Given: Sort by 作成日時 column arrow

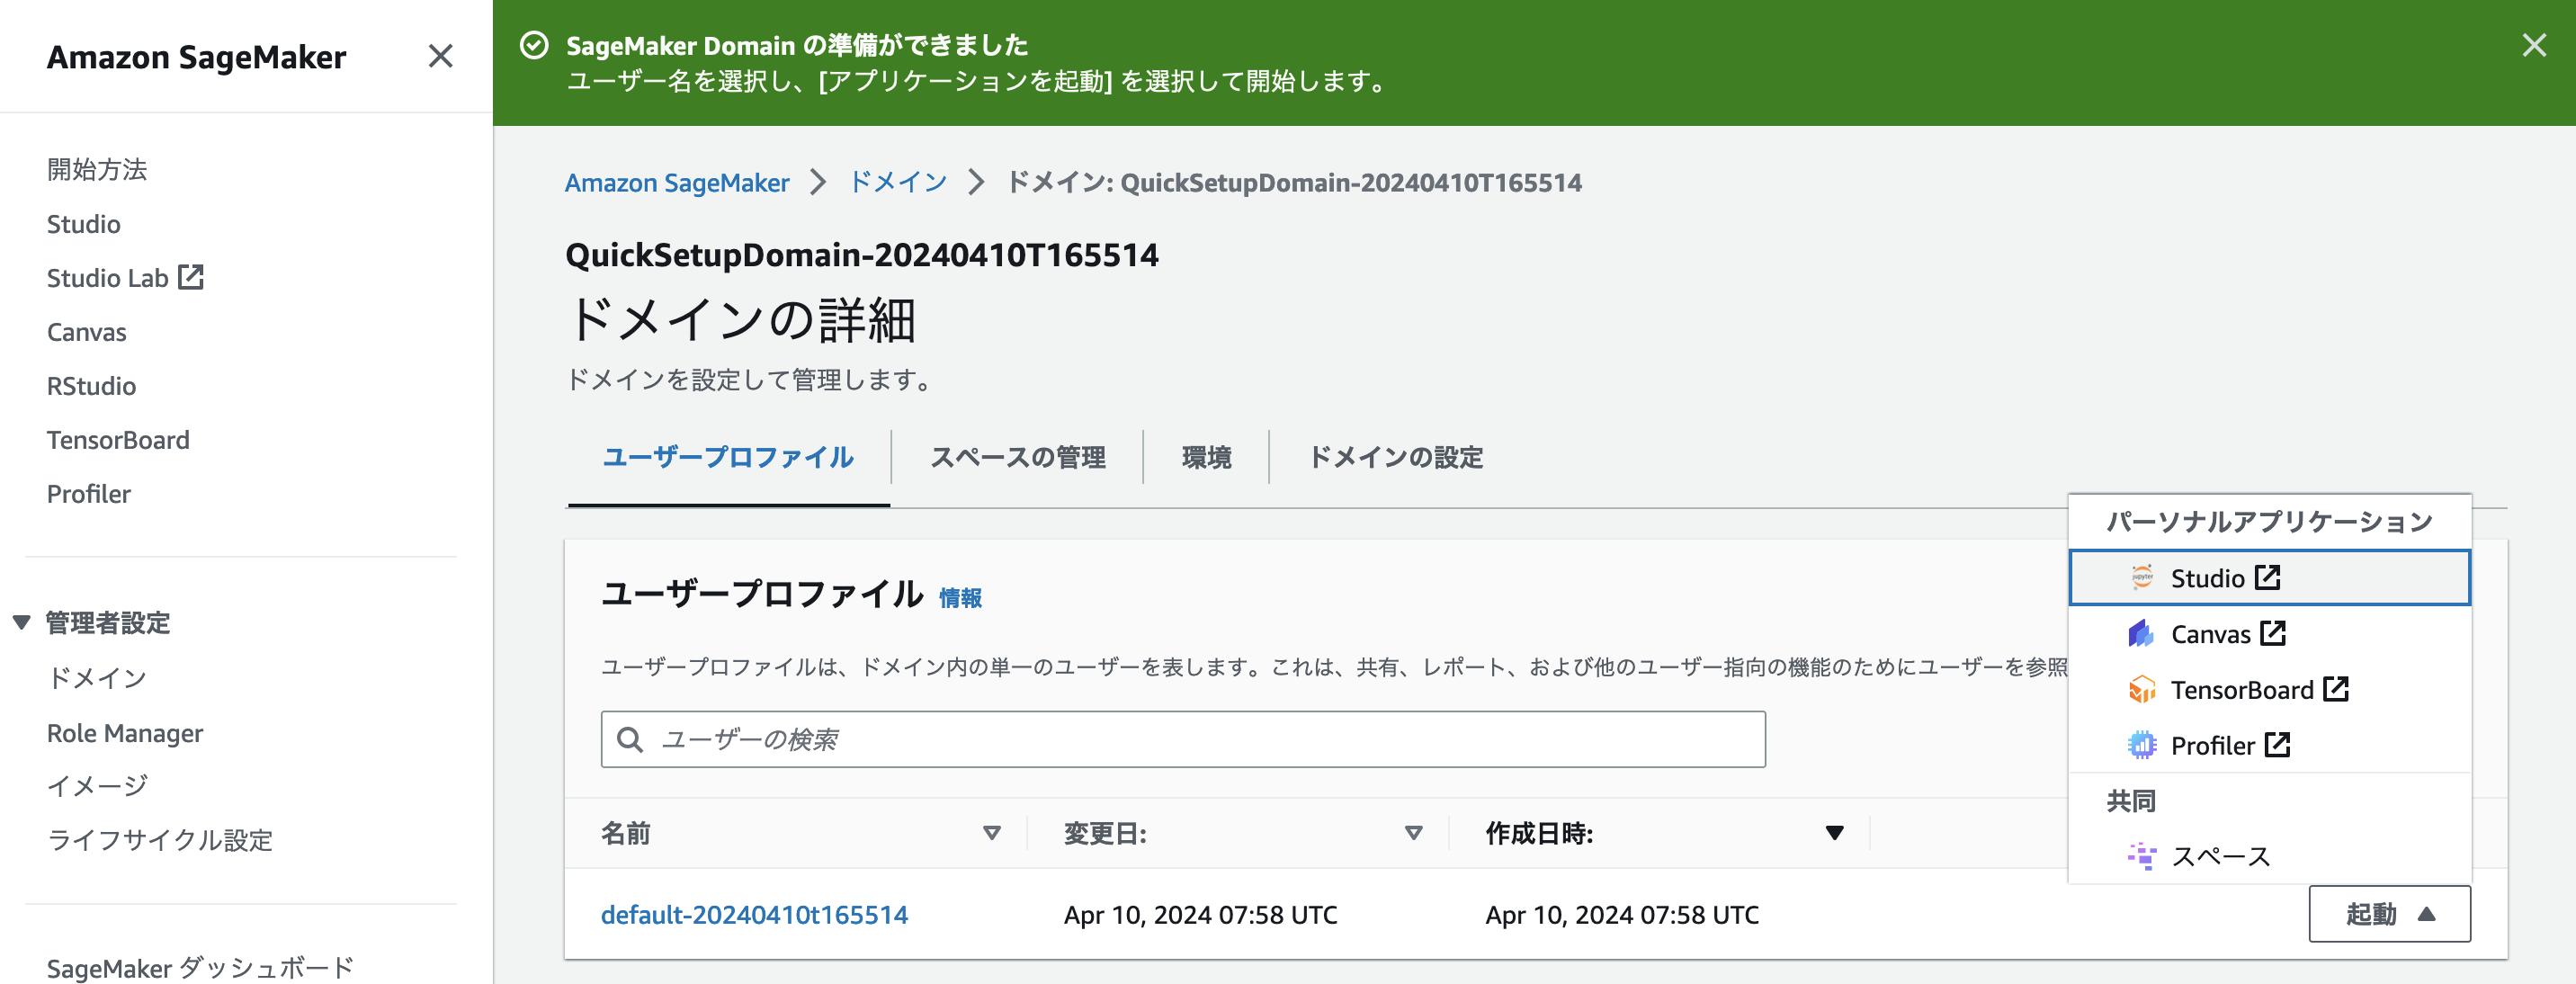Looking at the screenshot, I should coord(1834,833).
